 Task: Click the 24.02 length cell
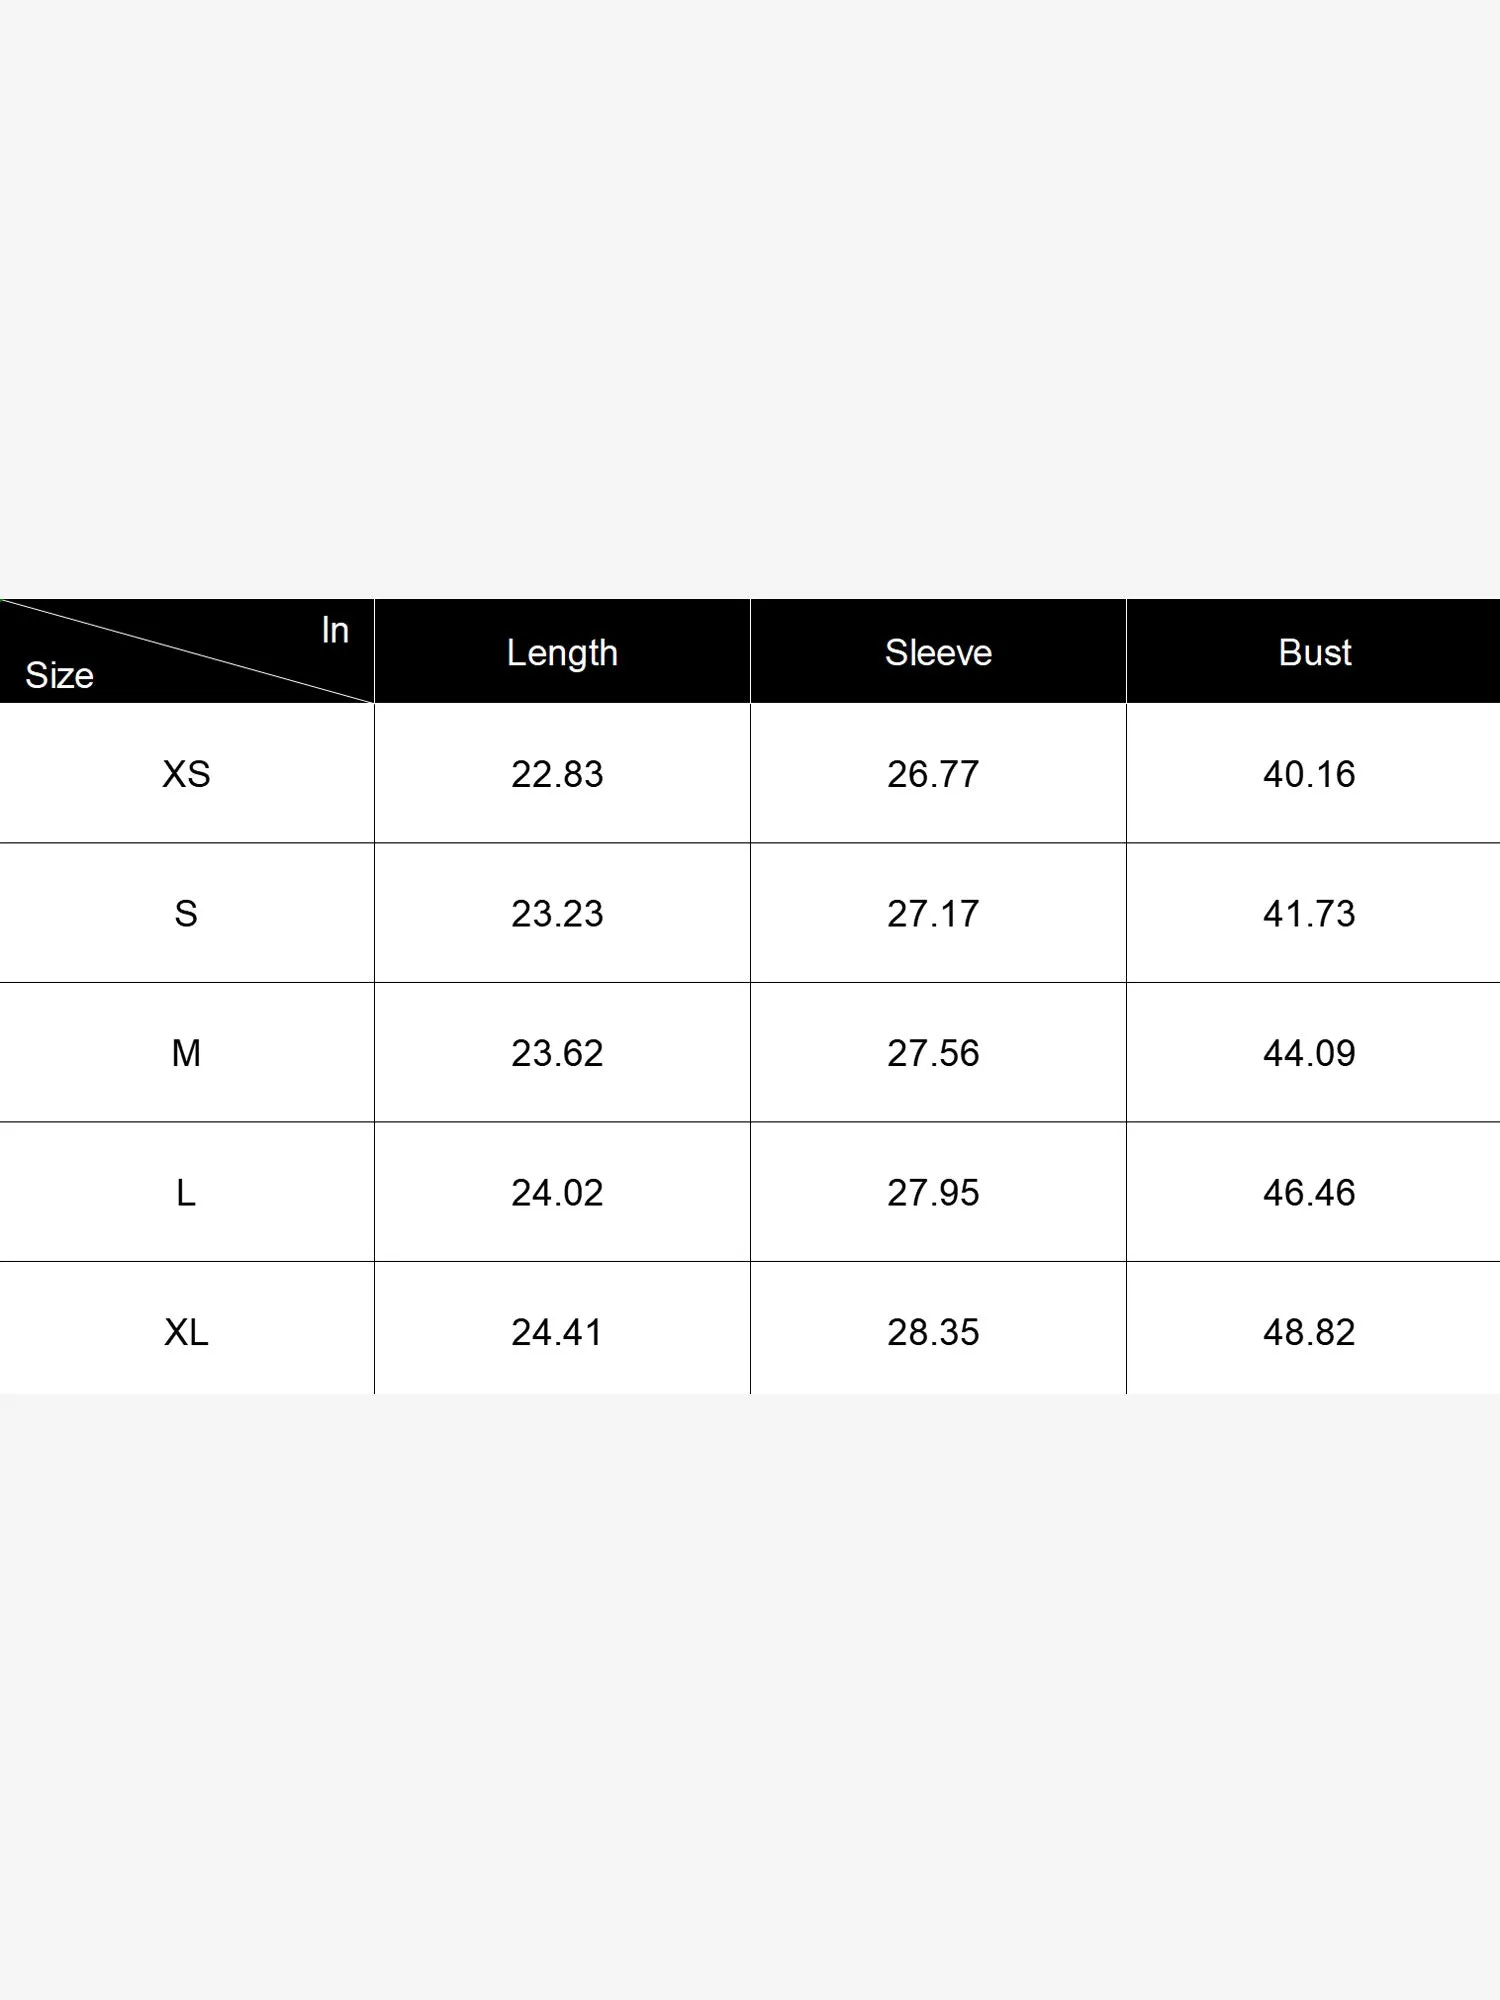click(557, 1193)
